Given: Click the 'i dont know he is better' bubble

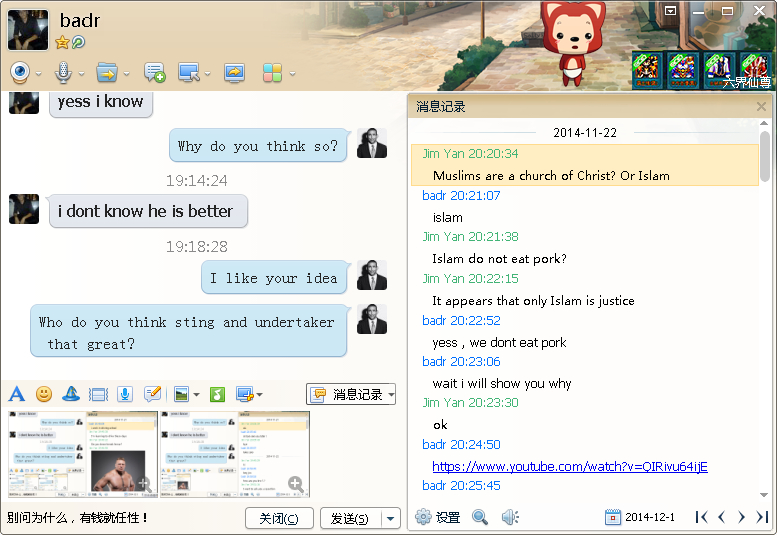Looking at the screenshot, I should pos(148,211).
